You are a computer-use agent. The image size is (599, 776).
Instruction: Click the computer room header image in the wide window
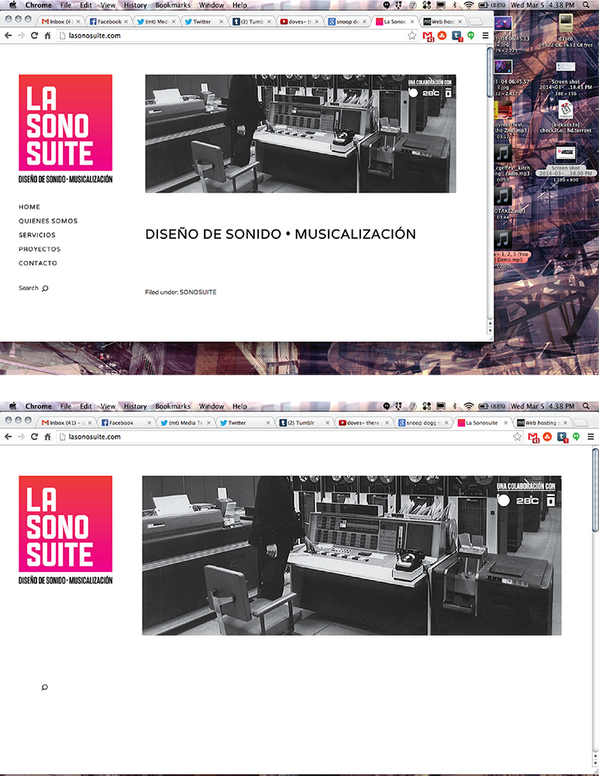(351, 555)
